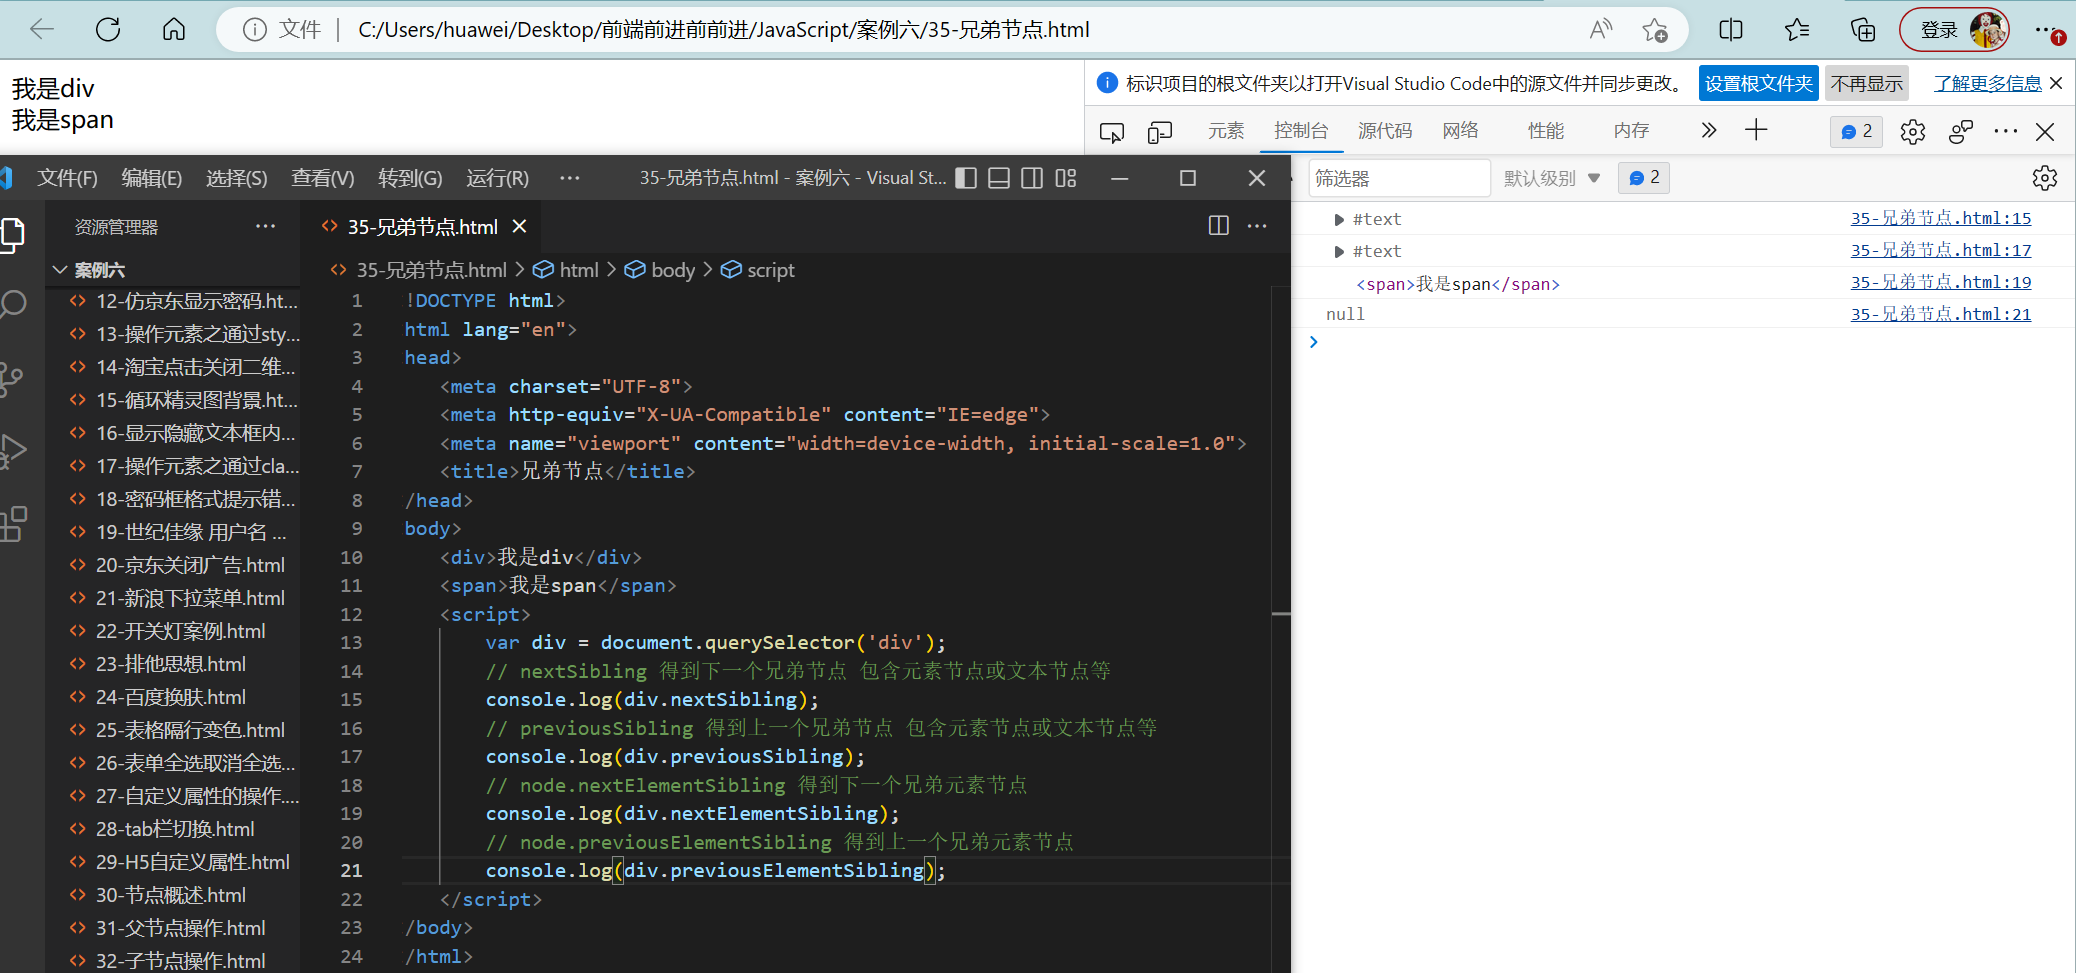Open 运行(R) menu
The width and height of the screenshot is (2076, 973).
point(497,178)
